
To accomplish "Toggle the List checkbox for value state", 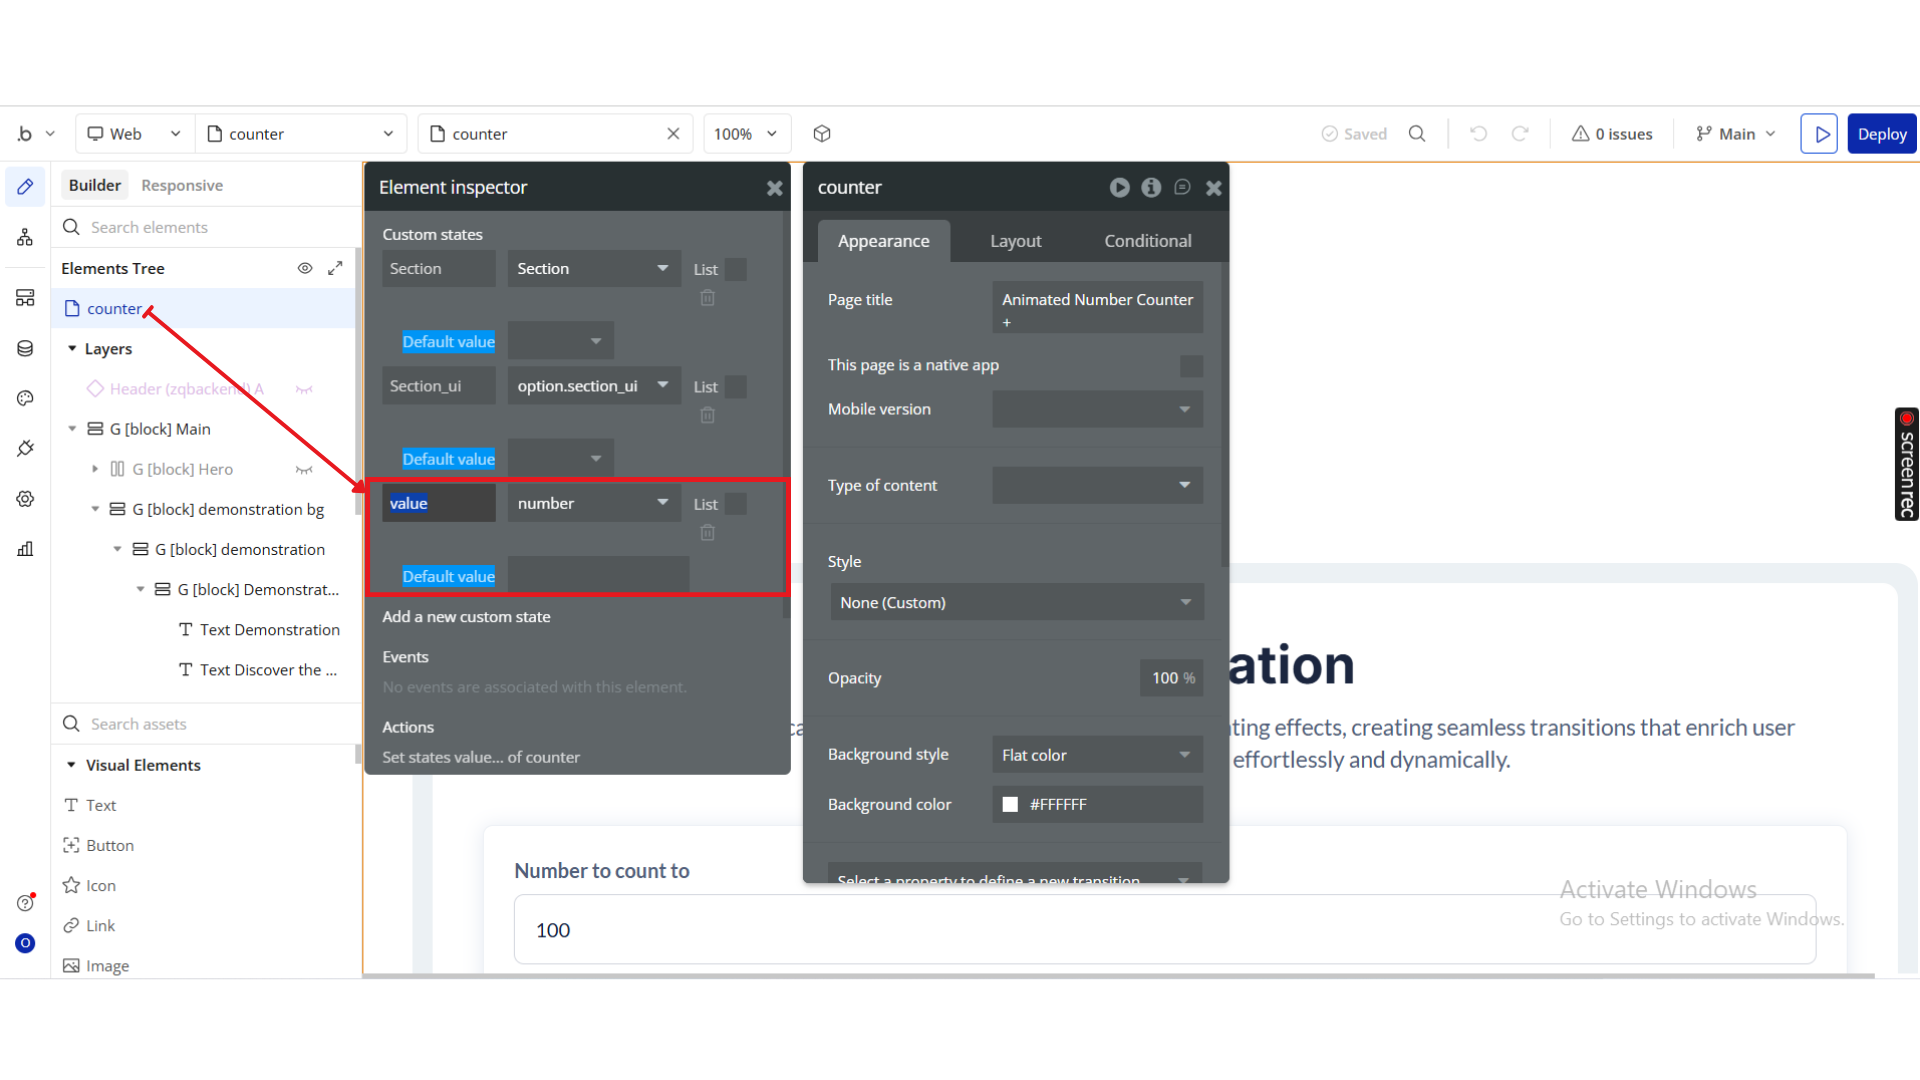I will 736,504.
